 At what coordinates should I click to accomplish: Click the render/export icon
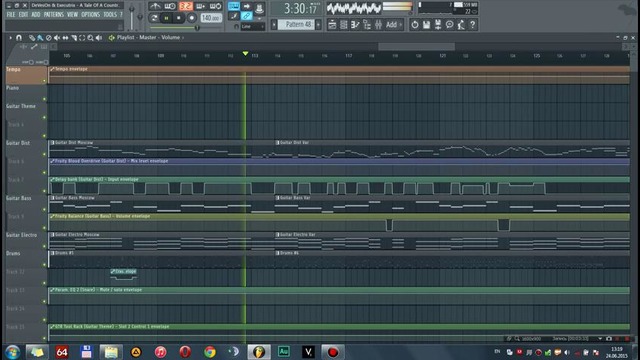coord(438,25)
